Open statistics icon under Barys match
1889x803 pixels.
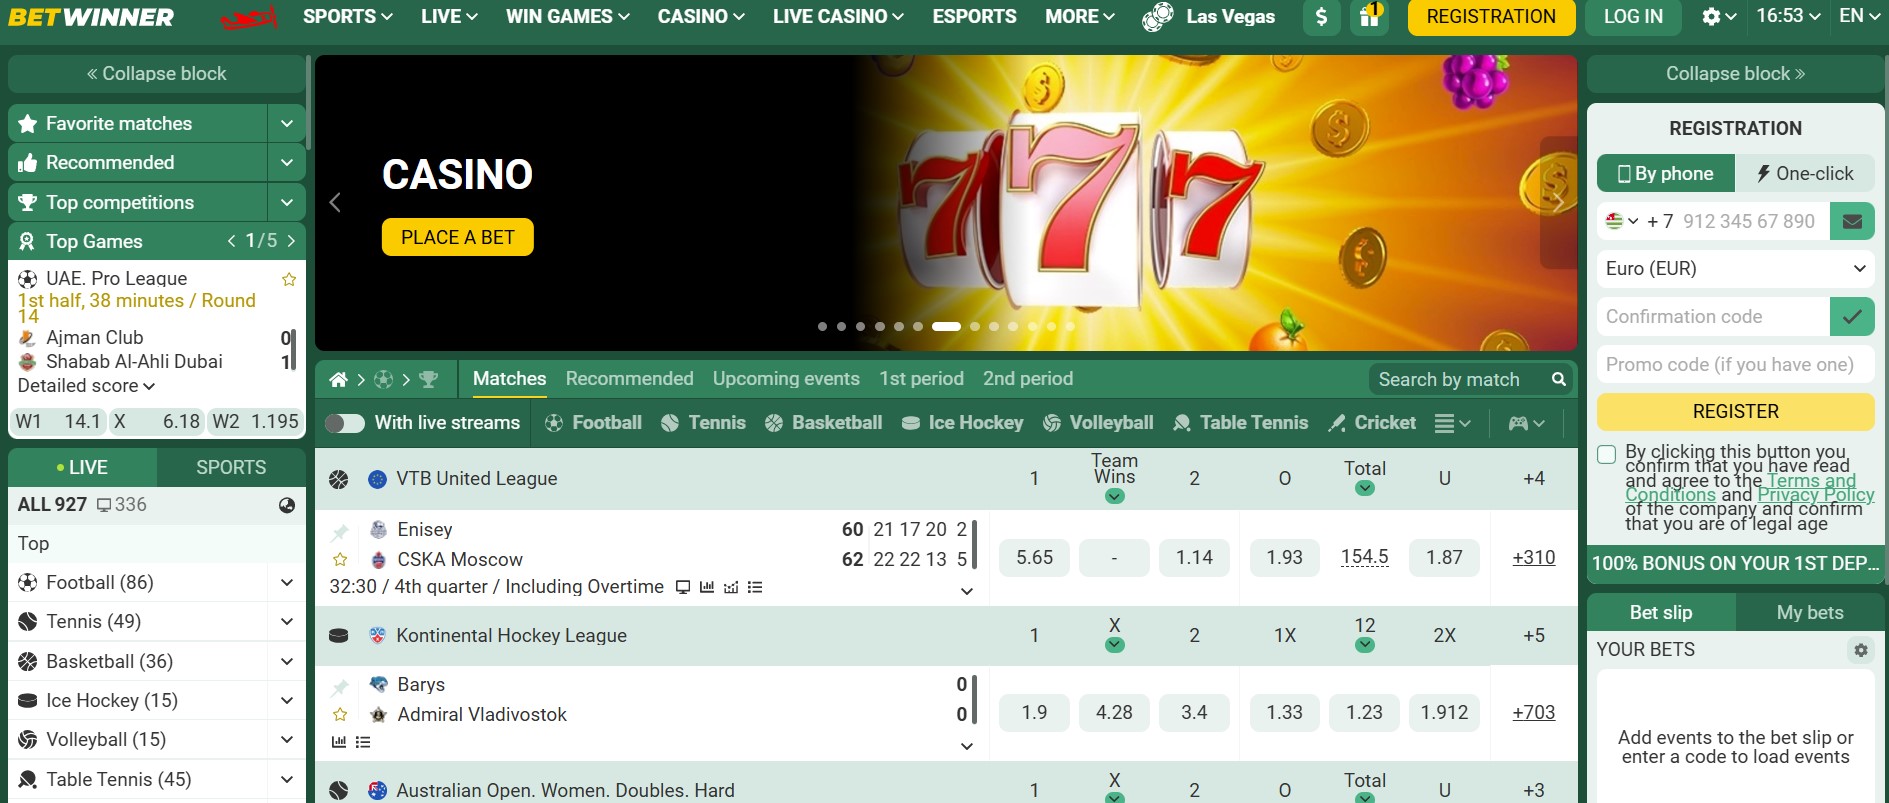(x=339, y=742)
